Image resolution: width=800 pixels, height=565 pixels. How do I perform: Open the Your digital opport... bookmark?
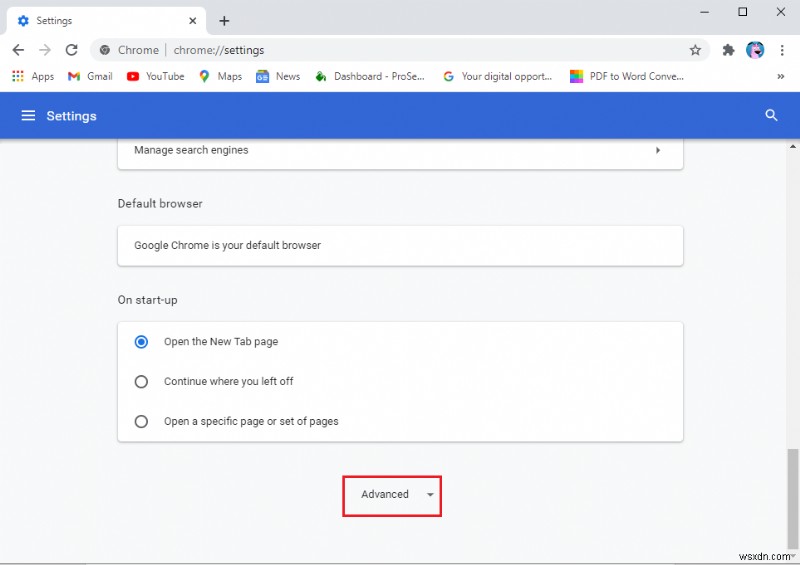(x=497, y=77)
